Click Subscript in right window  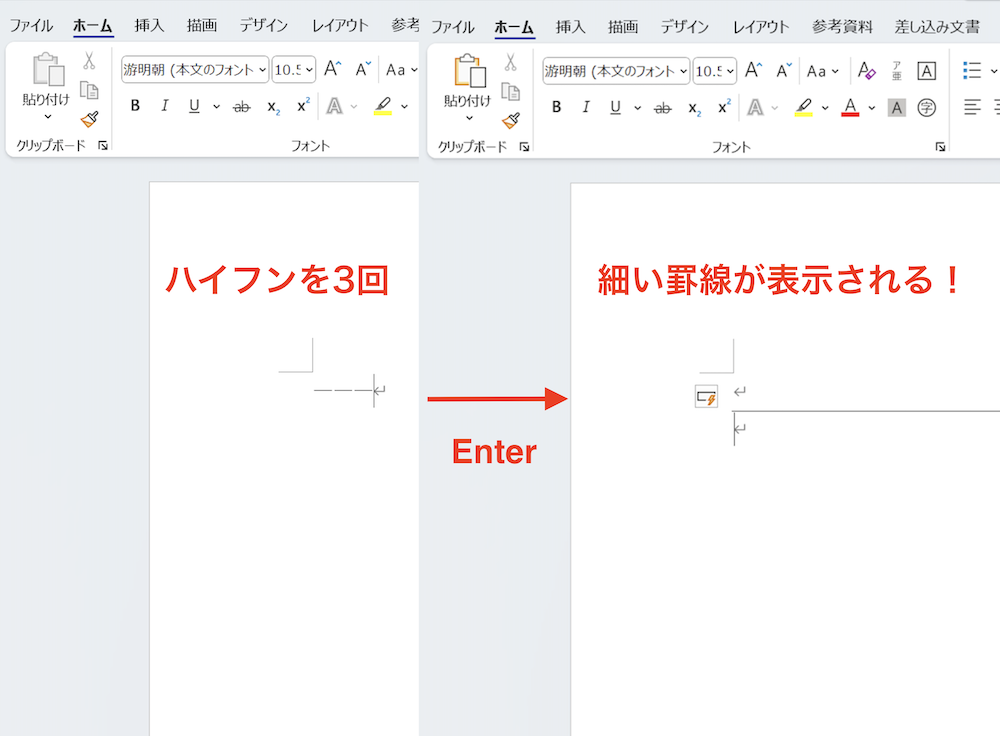(x=695, y=108)
